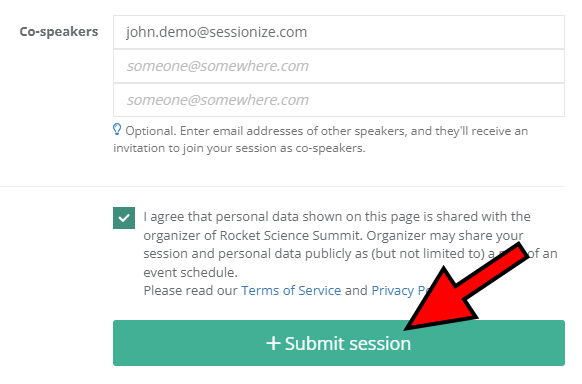Viewport: 582px width, 384px height.
Task: Click the lightbulb hint icon
Action: coord(117,129)
